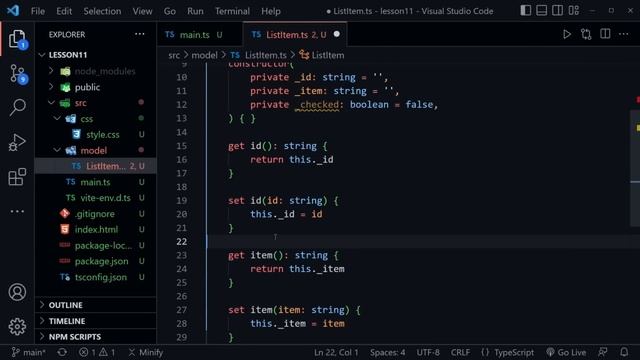Switch to the main.ts editor tab
640x360 pixels.
click(x=200, y=35)
